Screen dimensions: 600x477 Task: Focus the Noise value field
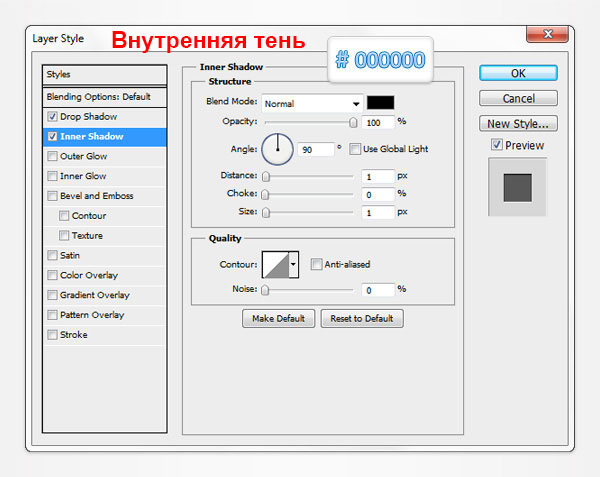pyautogui.click(x=378, y=290)
